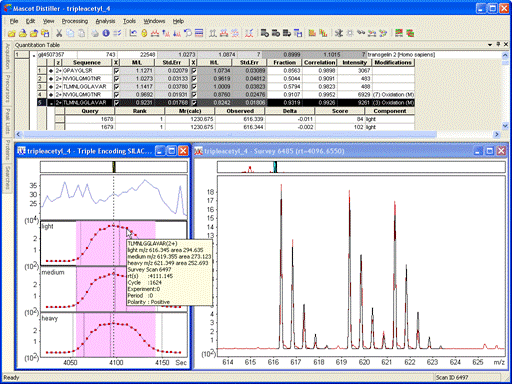Click the SILAC window overview bar marker
Image resolution: width=512 pixels, height=384 pixels.
tap(114, 167)
